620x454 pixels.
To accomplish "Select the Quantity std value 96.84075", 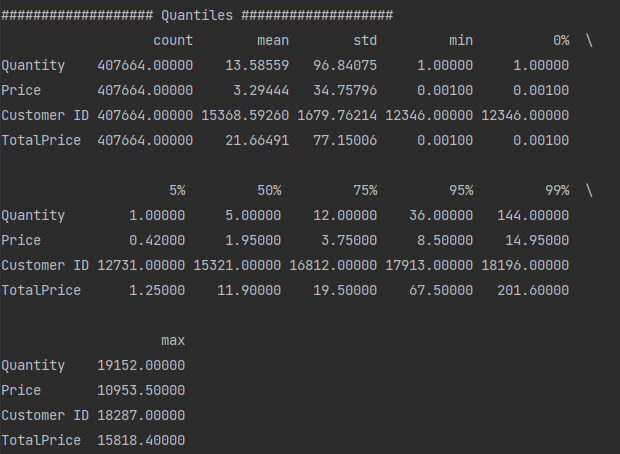I will click(345, 65).
